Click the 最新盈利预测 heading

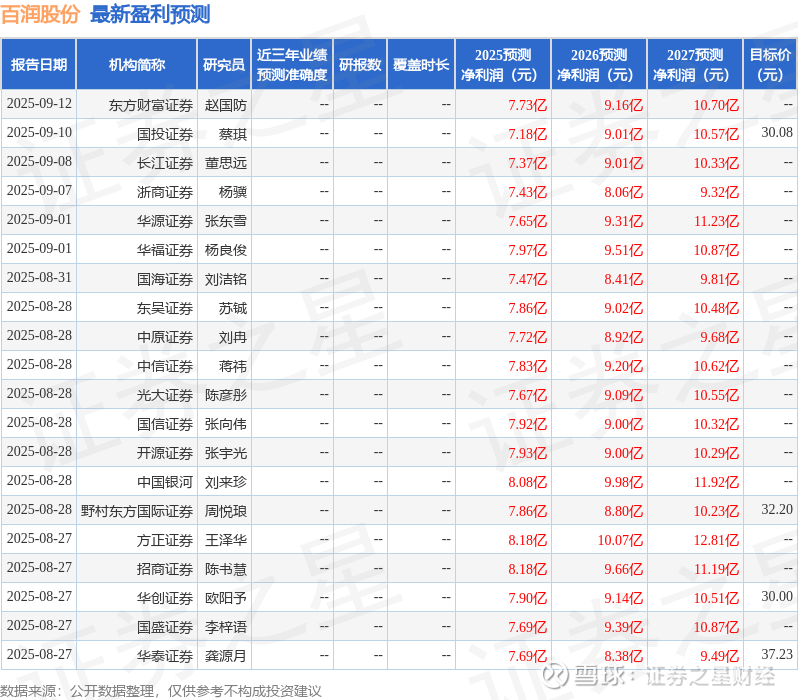(150, 14)
